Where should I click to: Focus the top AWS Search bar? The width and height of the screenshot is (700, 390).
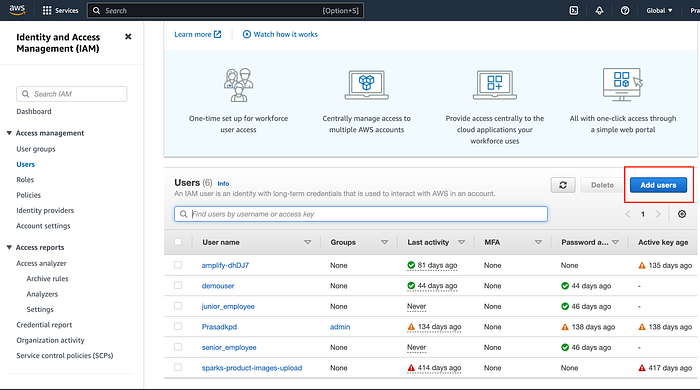(x=225, y=10)
